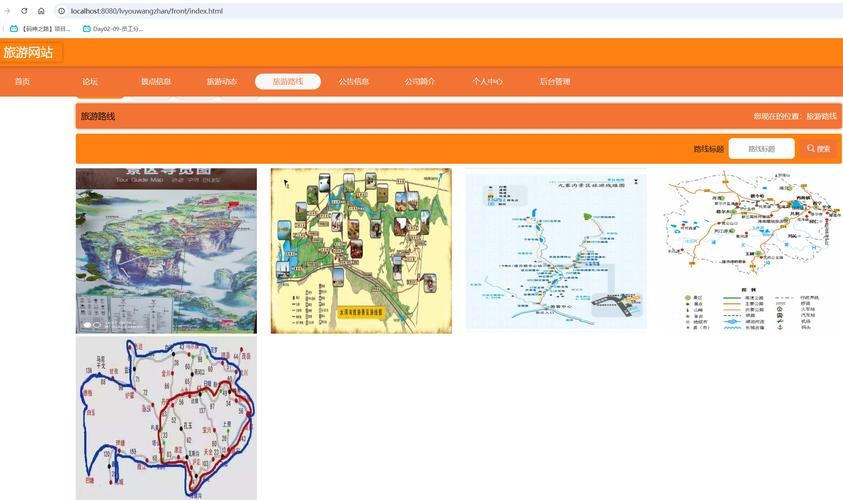Click the 旅游网站 site logo
This screenshot has height=500, width=843.
point(29,53)
